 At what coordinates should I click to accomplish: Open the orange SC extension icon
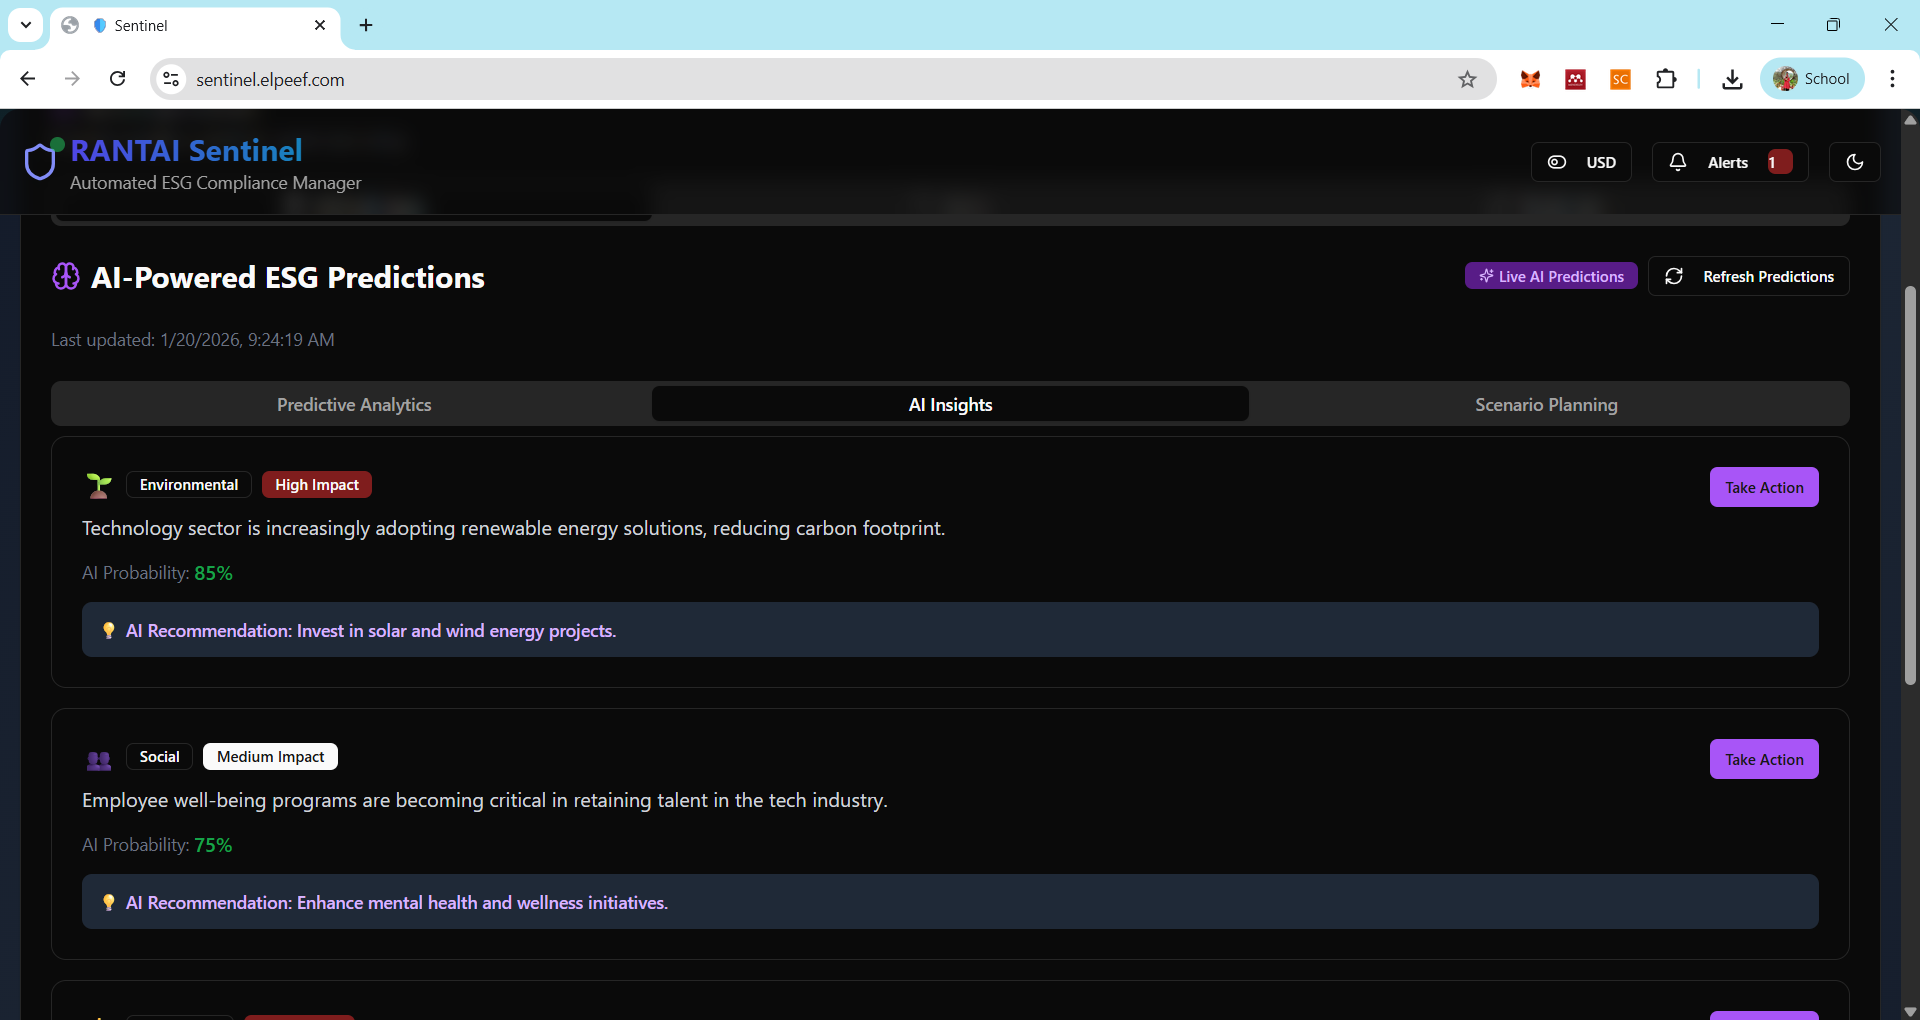click(1620, 79)
